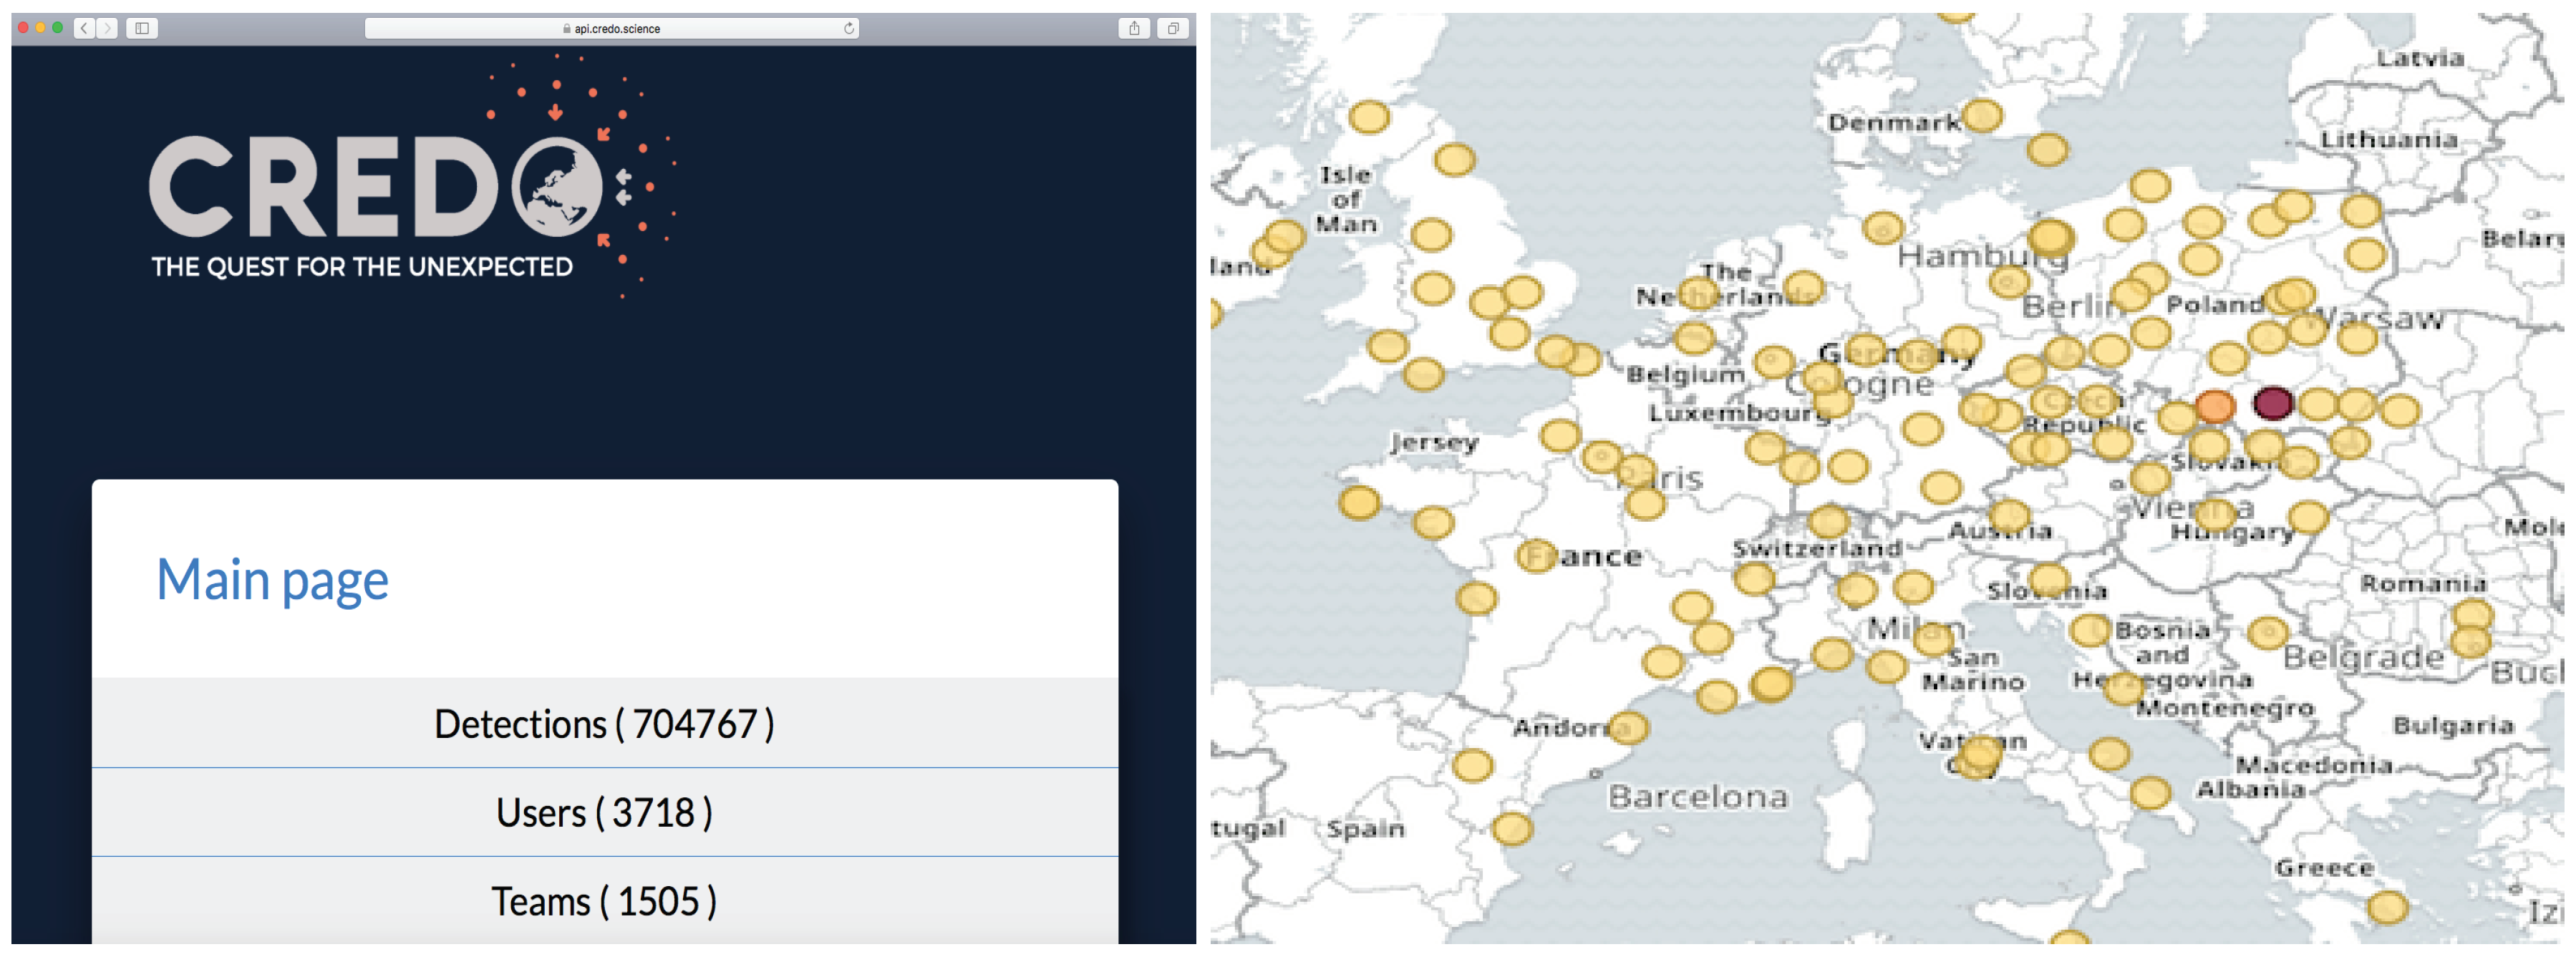Click the green macOS fullscreen window button
The height and width of the screenshot is (957, 2576).
pos(58,28)
